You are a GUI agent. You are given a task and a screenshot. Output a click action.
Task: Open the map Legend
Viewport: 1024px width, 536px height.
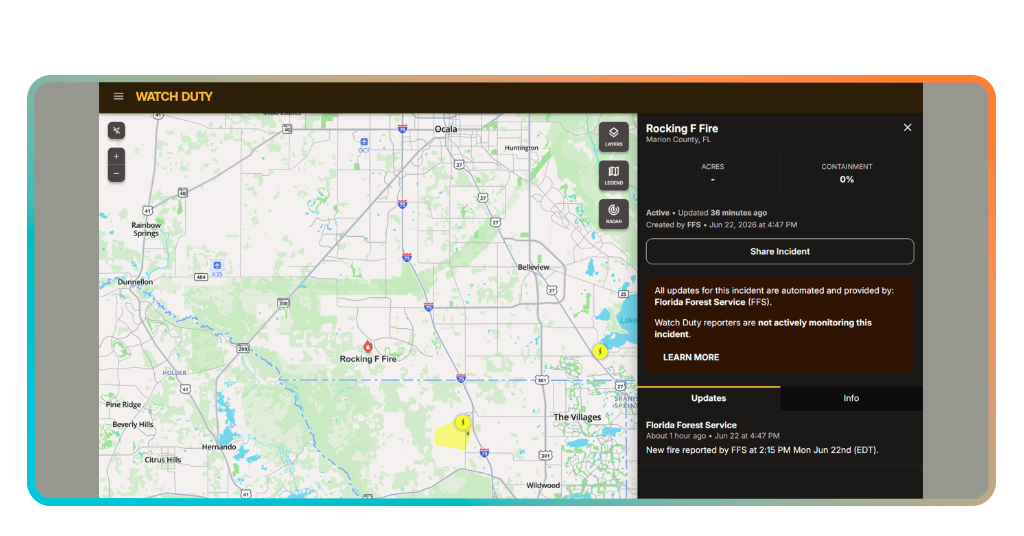[x=613, y=175]
